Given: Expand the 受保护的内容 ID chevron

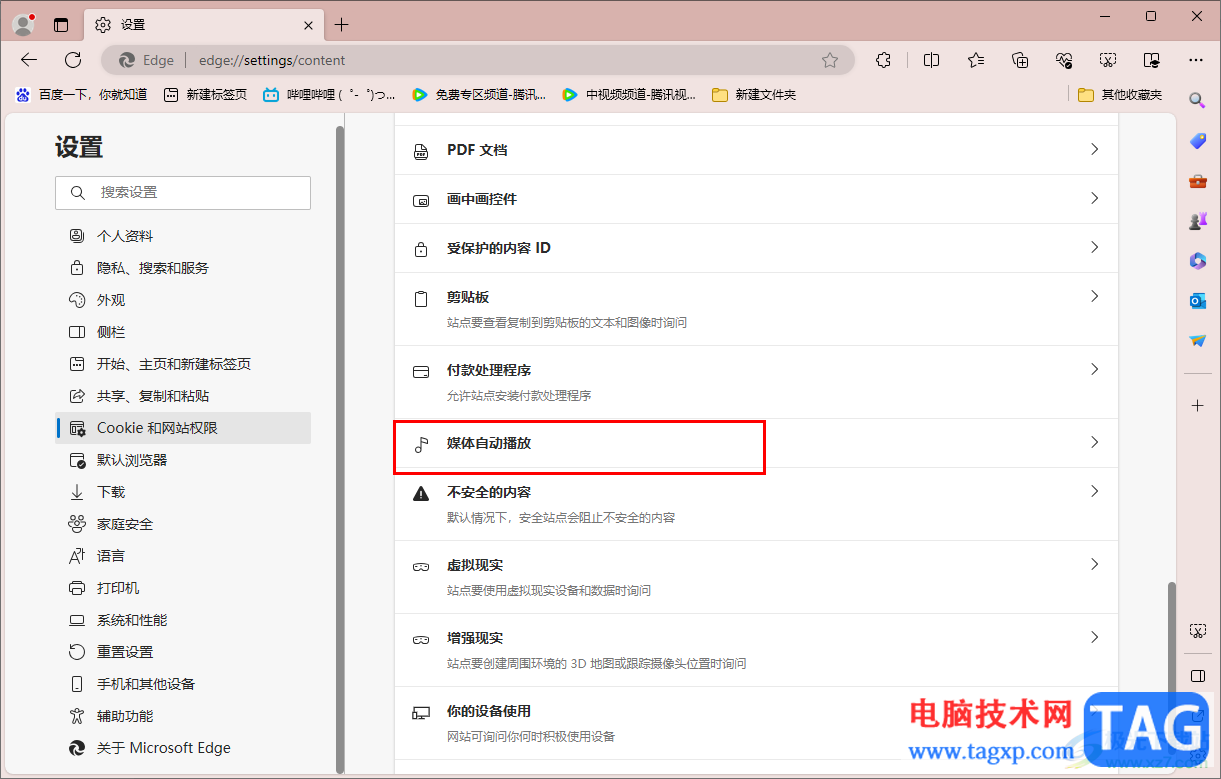Looking at the screenshot, I should tap(1094, 247).
